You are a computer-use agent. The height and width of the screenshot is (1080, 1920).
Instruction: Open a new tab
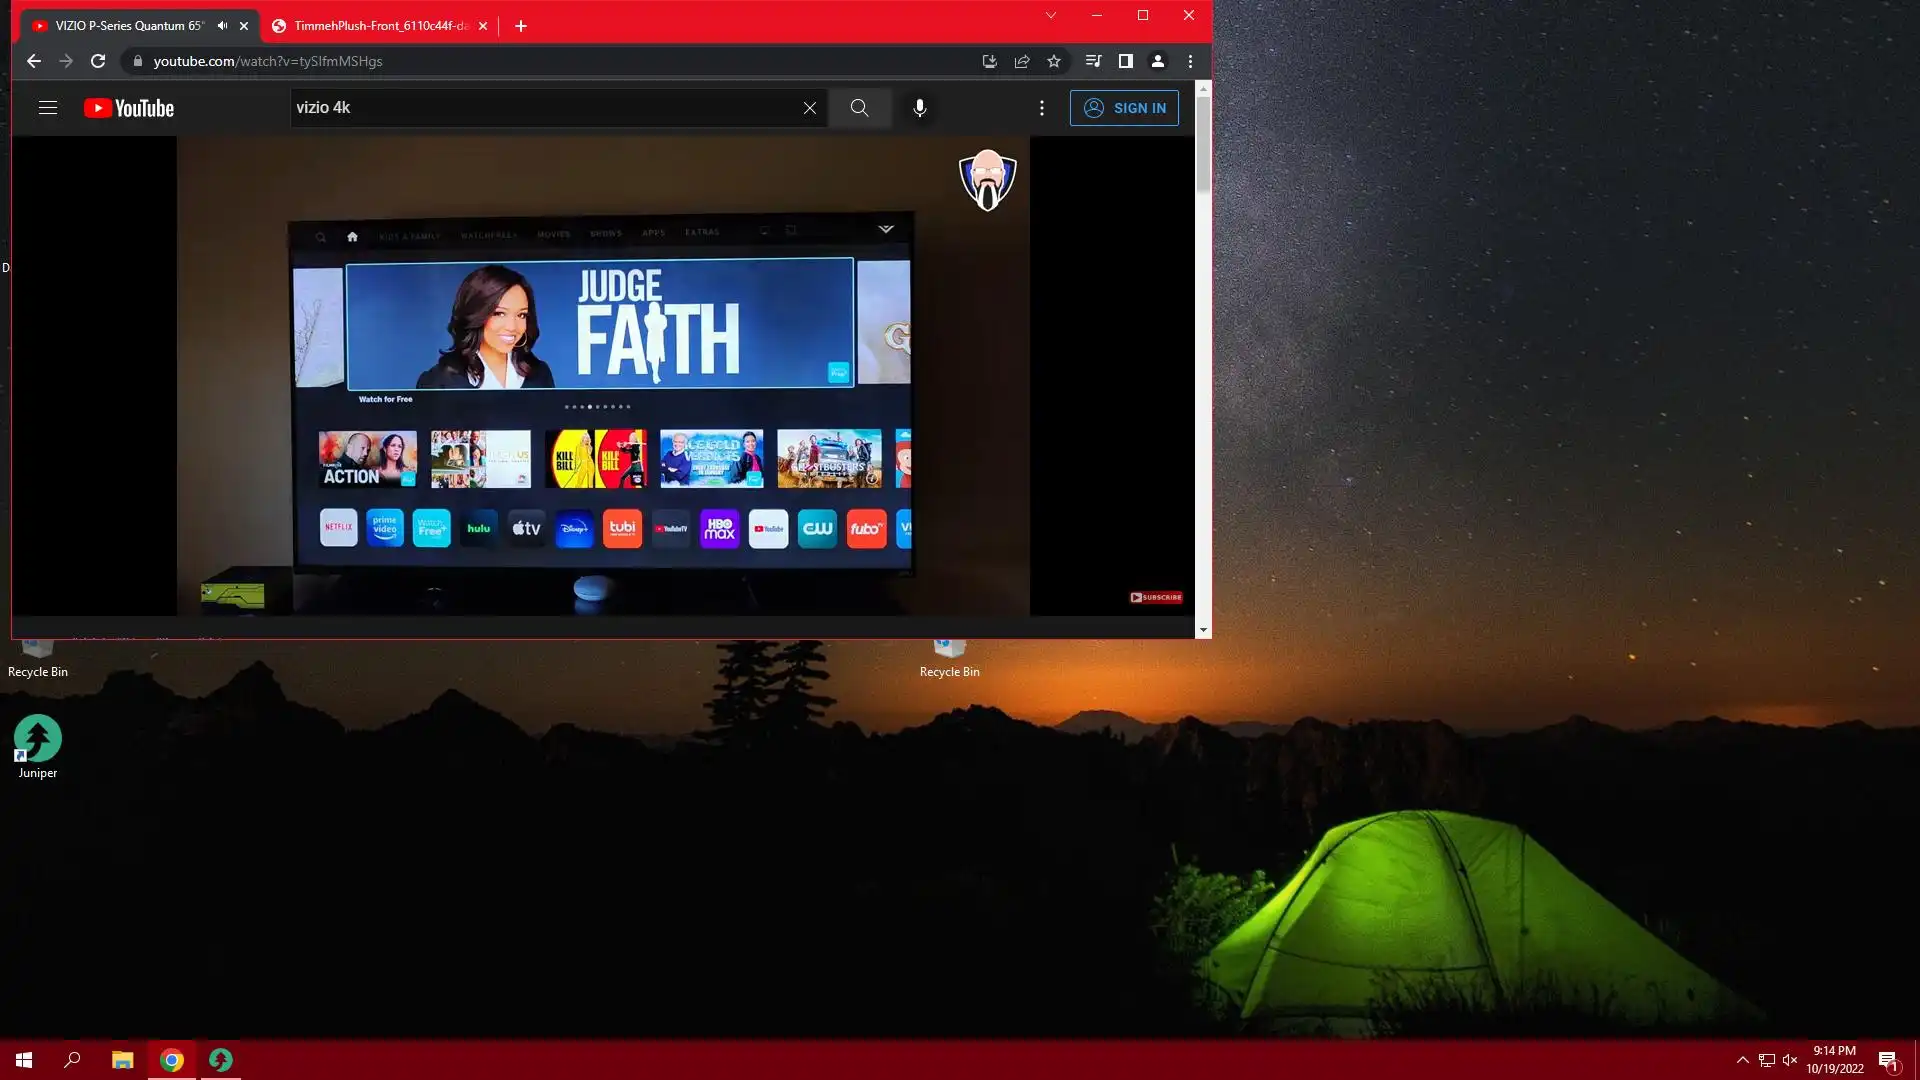tap(521, 26)
